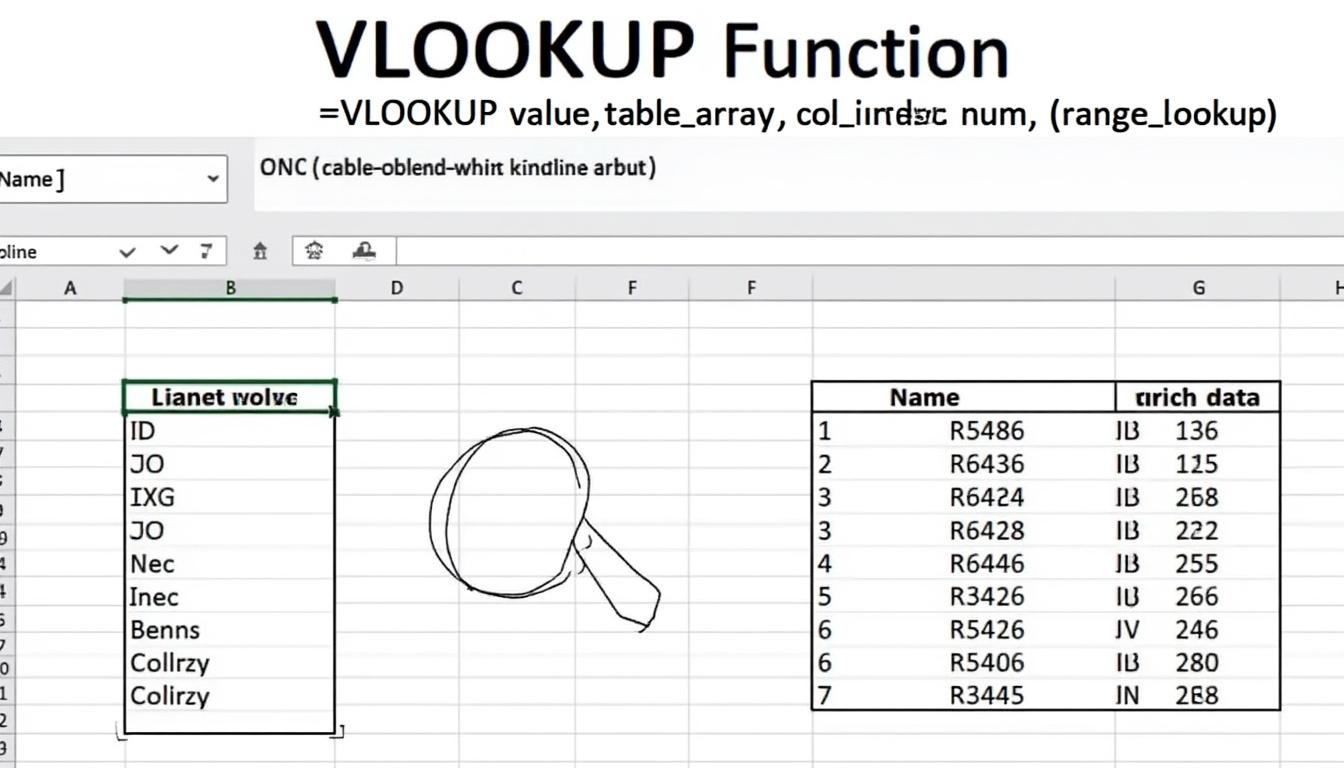Click column A header
Image resolution: width=1344 pixels, height=768 pixels.
[70, 288]
